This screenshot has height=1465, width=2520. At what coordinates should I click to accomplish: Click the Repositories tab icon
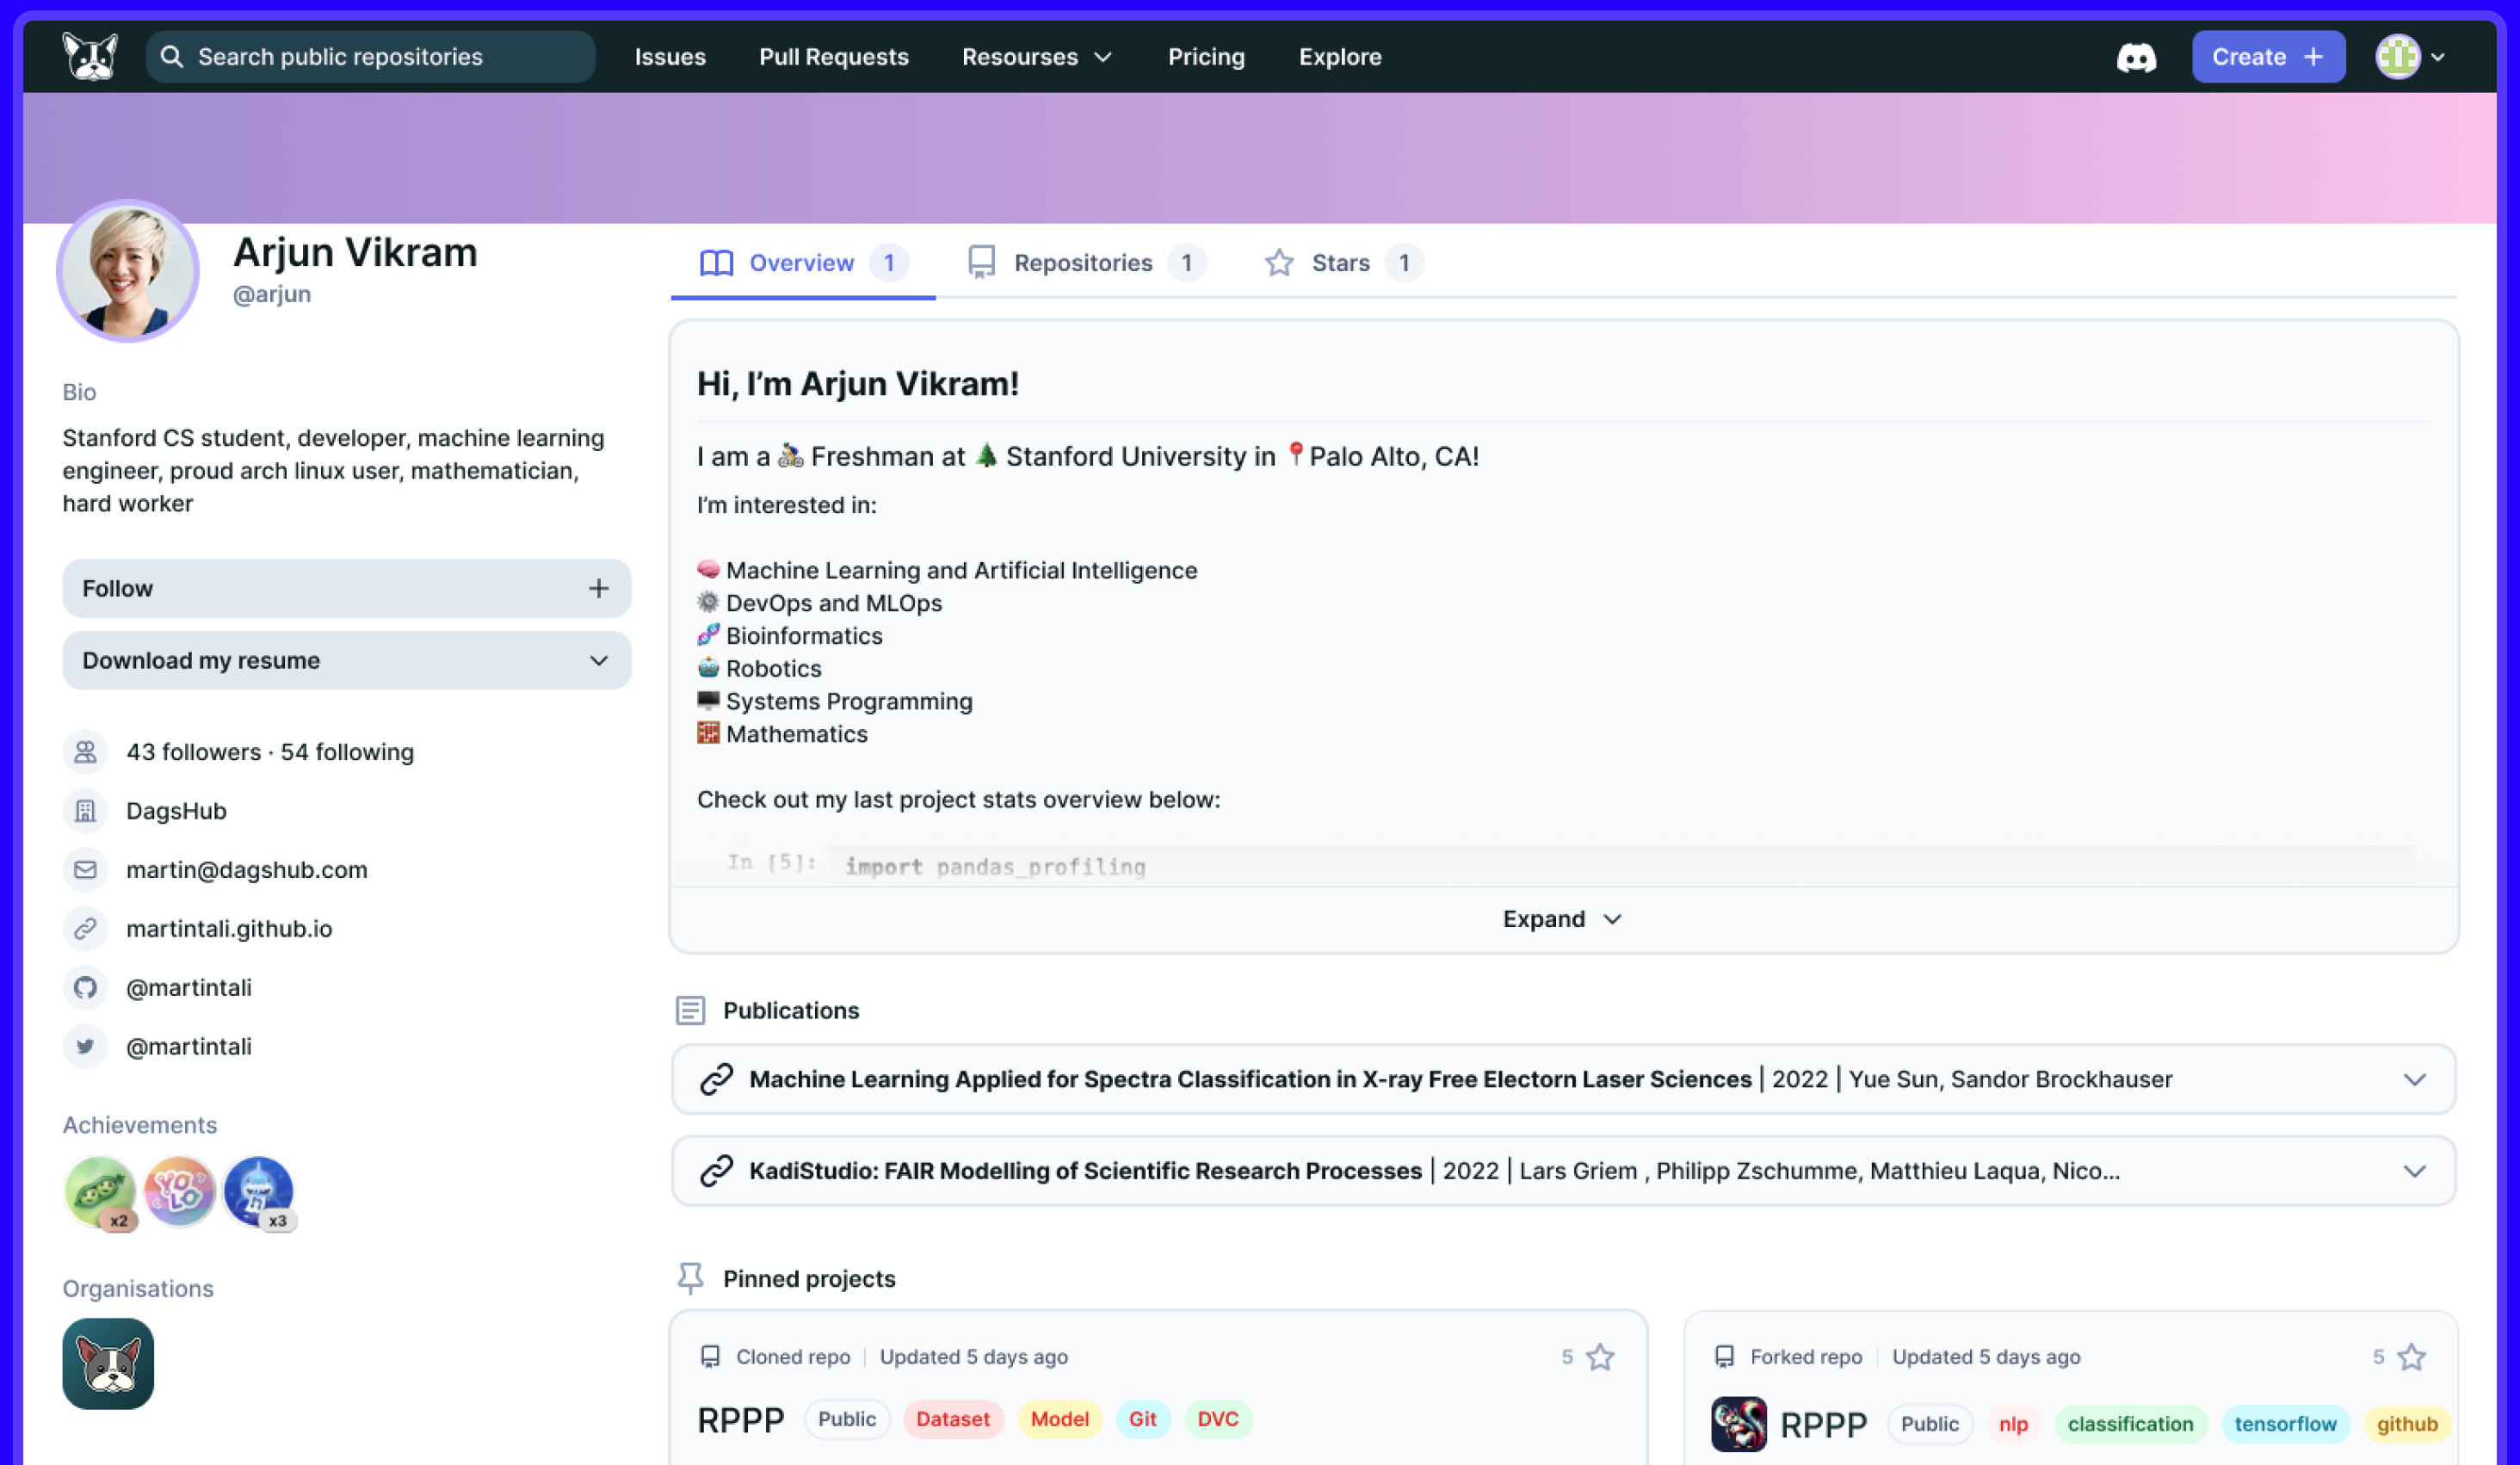981,262
